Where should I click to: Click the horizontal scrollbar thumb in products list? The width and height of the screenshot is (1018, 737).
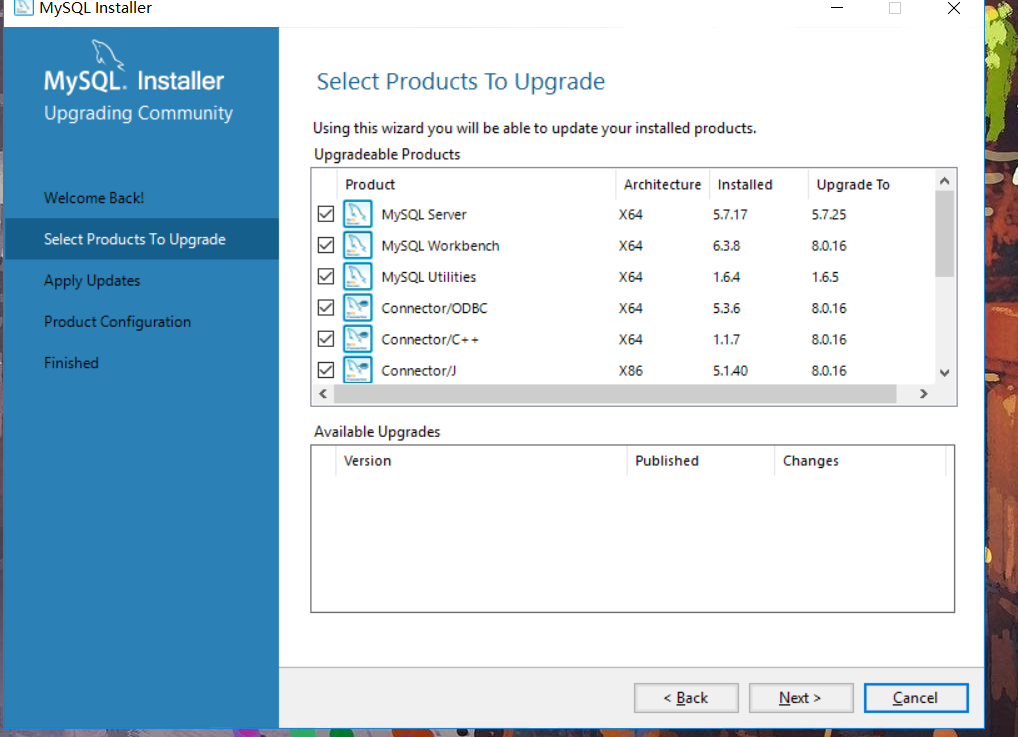tap(615, 393)
